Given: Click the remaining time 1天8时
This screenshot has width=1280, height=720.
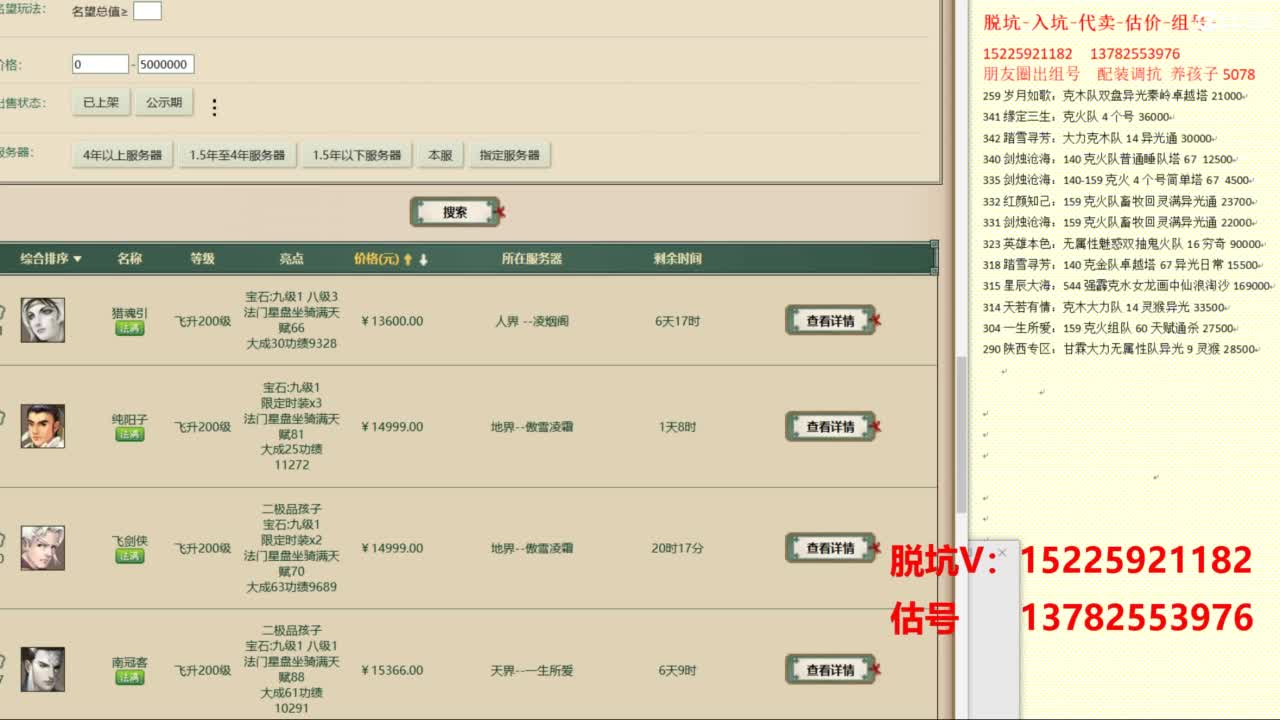Looking at the screenshot, I should 678,427.
